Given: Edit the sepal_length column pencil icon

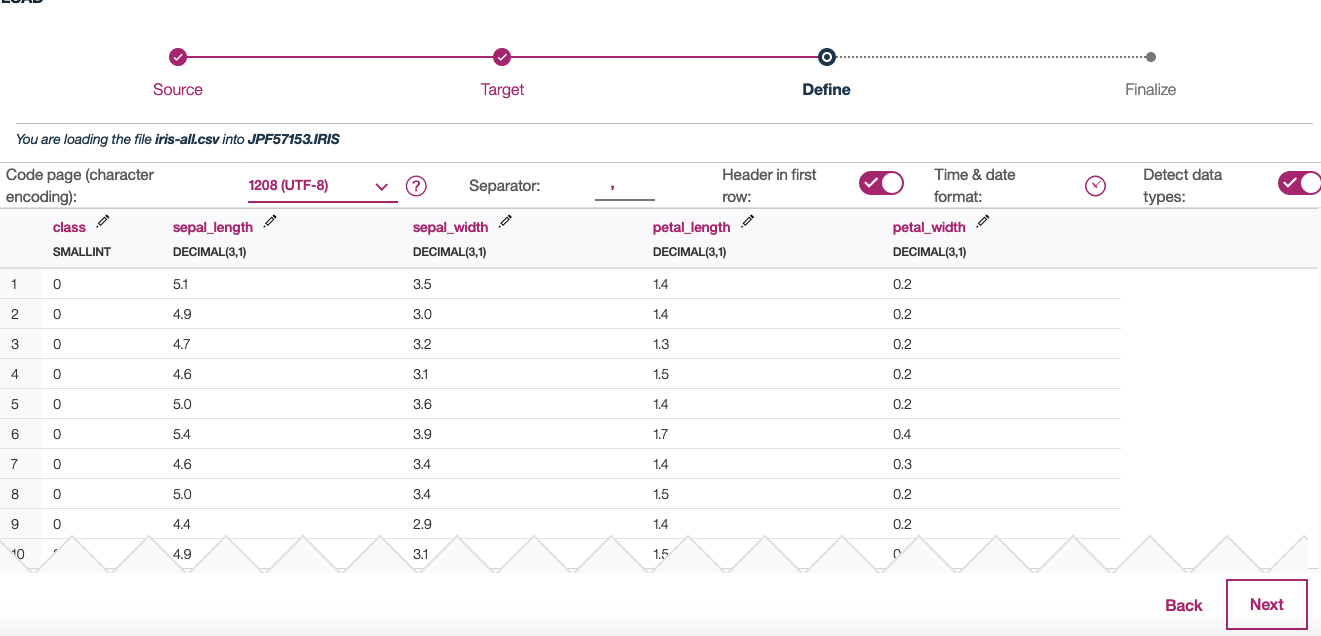Looking at the screenshot, I should click(270, 221).
